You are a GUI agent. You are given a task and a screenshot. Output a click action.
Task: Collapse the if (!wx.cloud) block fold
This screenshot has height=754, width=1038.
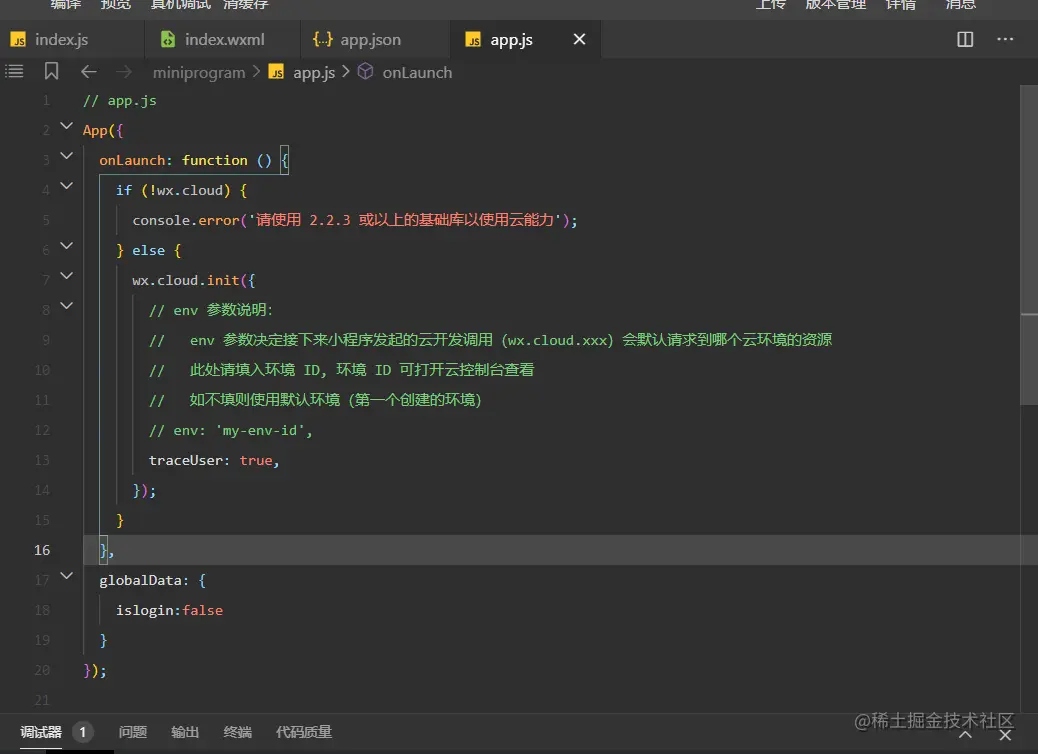[x=66, y=185]
